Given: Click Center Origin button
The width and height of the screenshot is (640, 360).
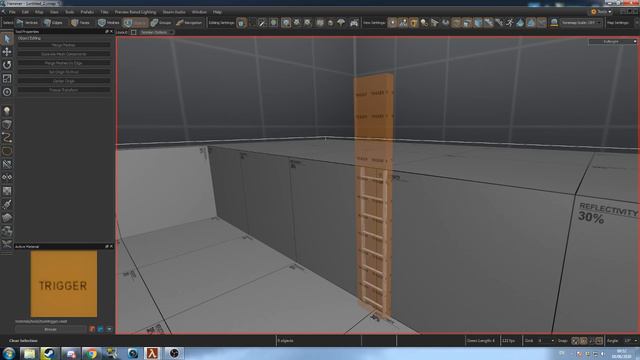Looking at the screenshot, I should pyautogui.click(x=64, y=81).
